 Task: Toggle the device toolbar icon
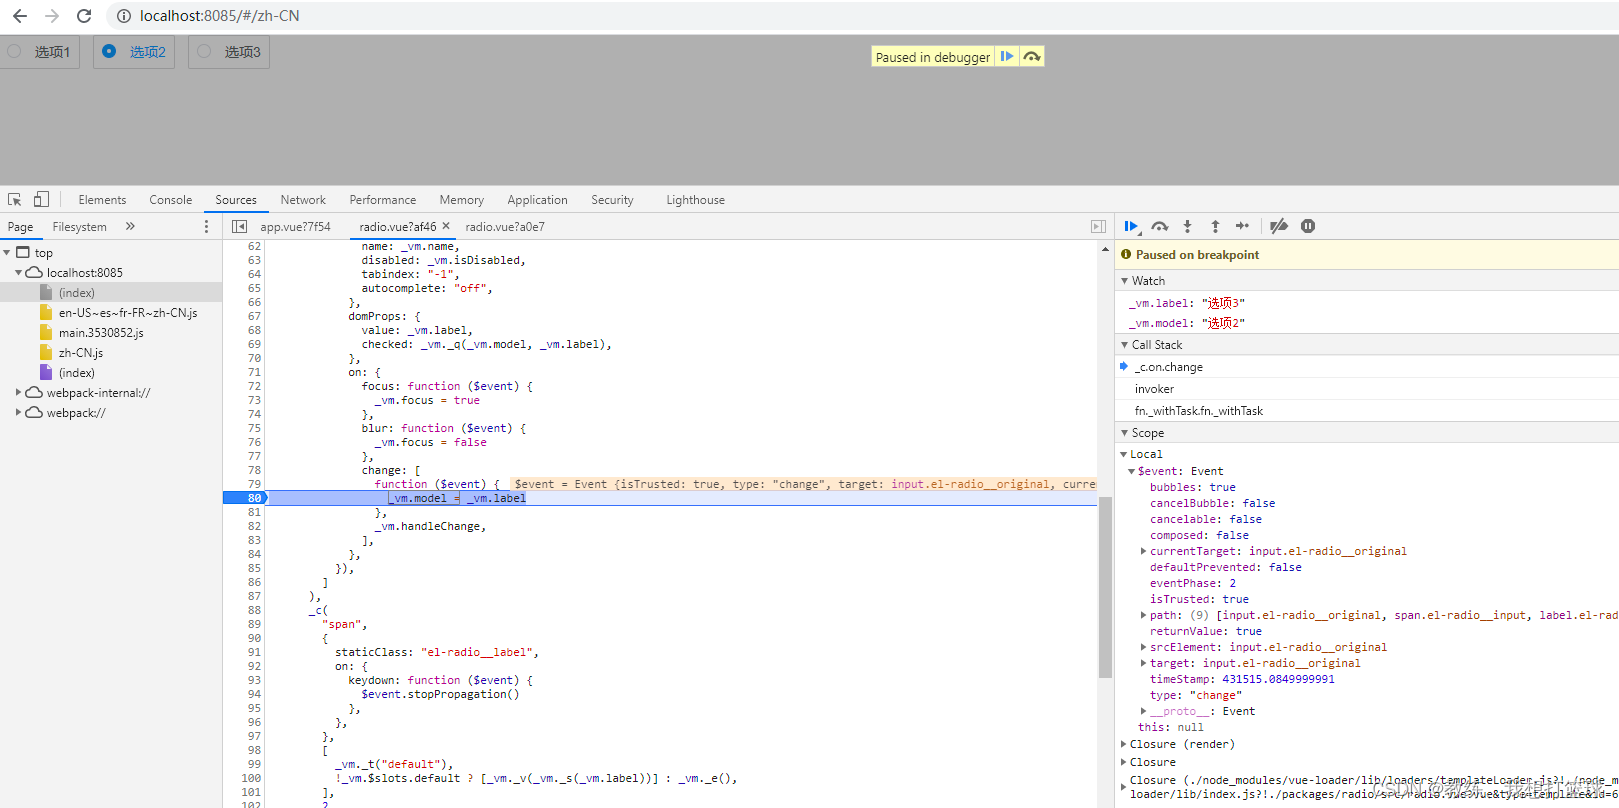point(41,200)
